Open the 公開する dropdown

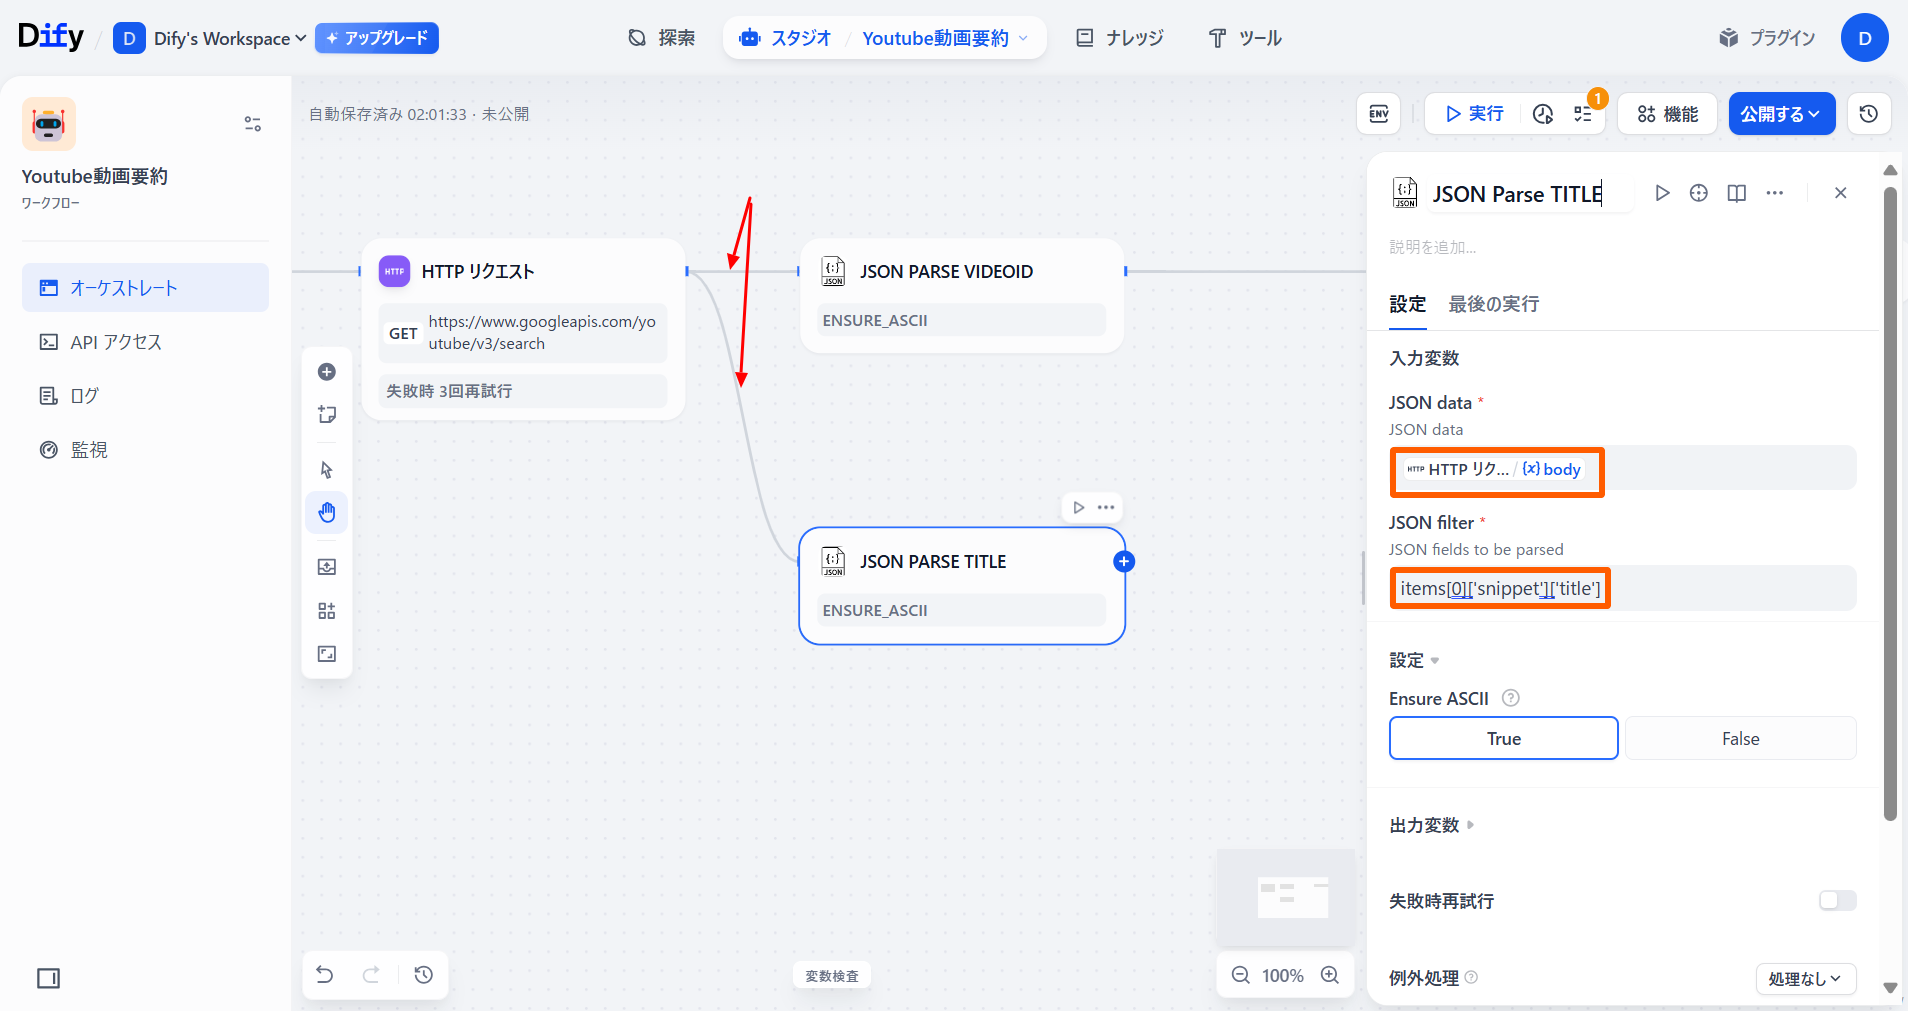pyautogui.click(x=1781, y=114)
